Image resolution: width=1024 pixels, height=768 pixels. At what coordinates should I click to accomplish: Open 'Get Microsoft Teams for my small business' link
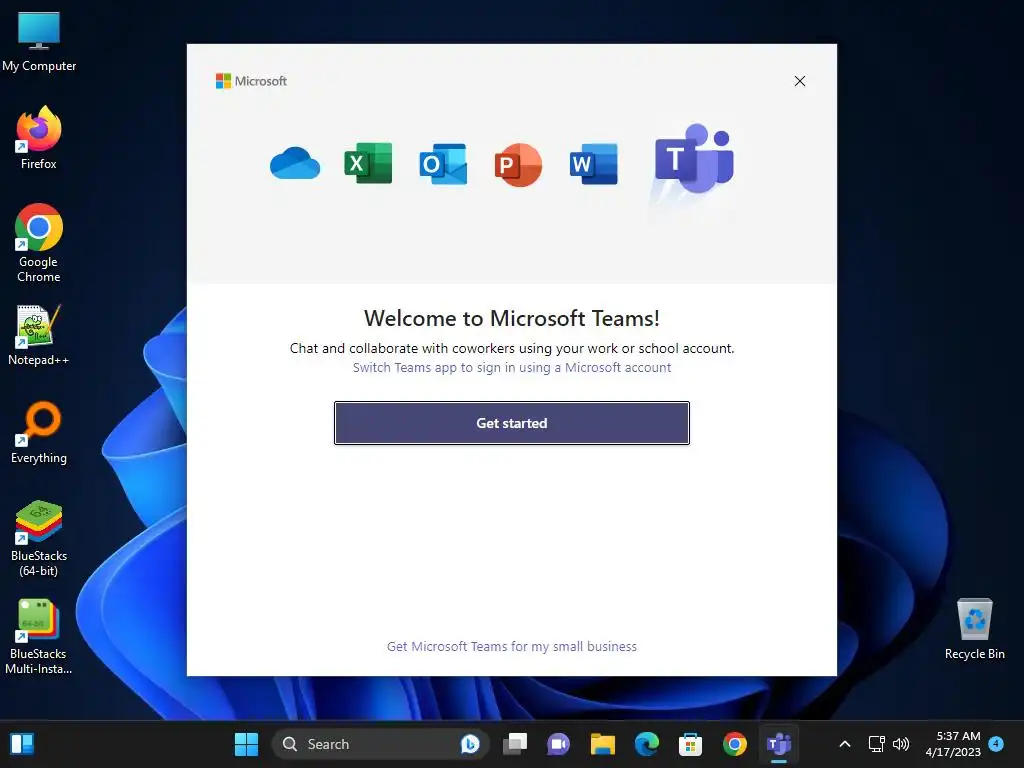[511, 647]
